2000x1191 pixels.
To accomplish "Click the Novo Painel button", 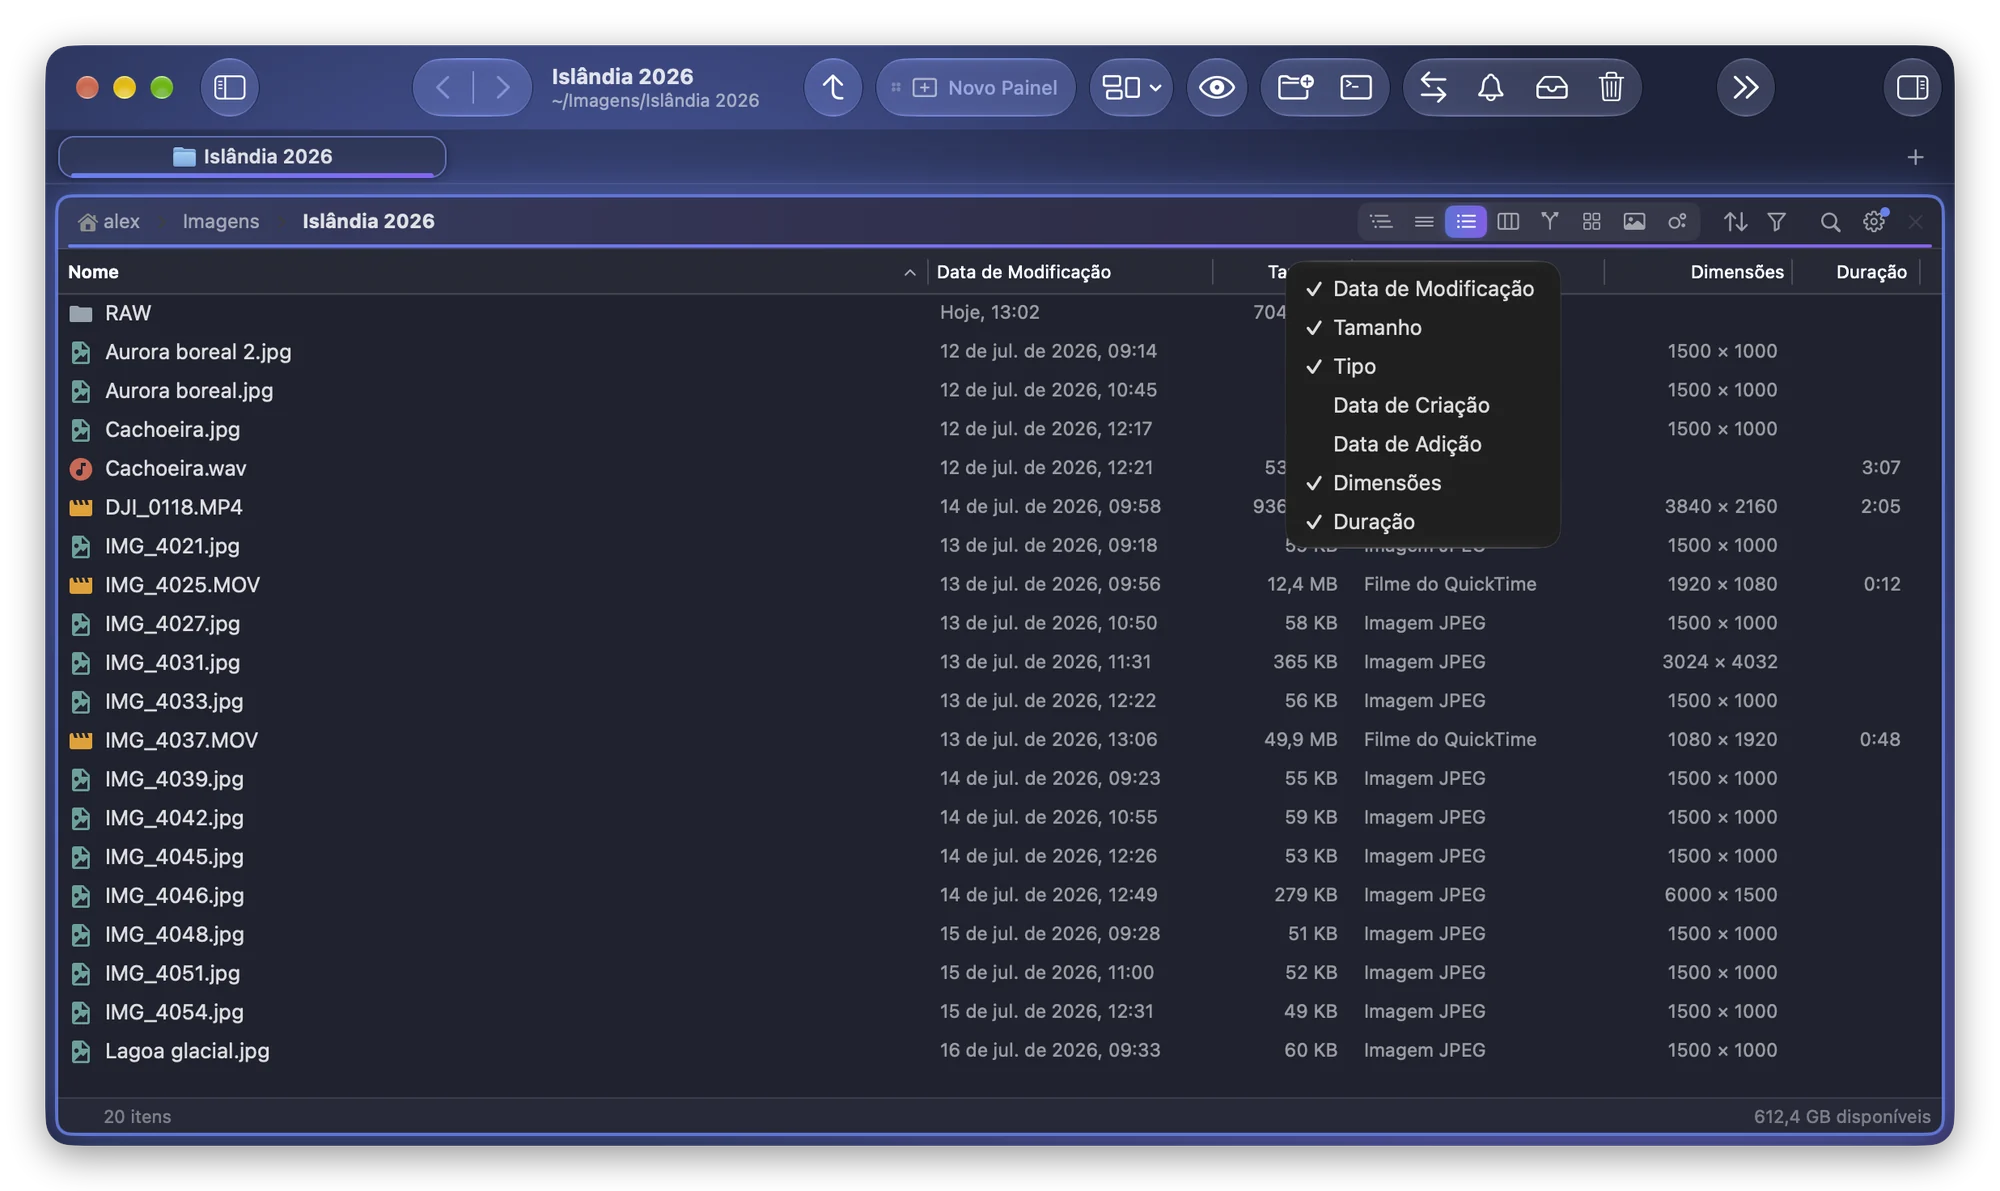I will click(975, 87).
